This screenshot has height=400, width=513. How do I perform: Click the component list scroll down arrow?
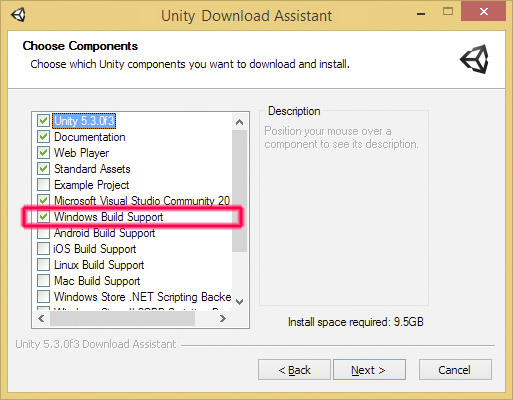(239, 302)
